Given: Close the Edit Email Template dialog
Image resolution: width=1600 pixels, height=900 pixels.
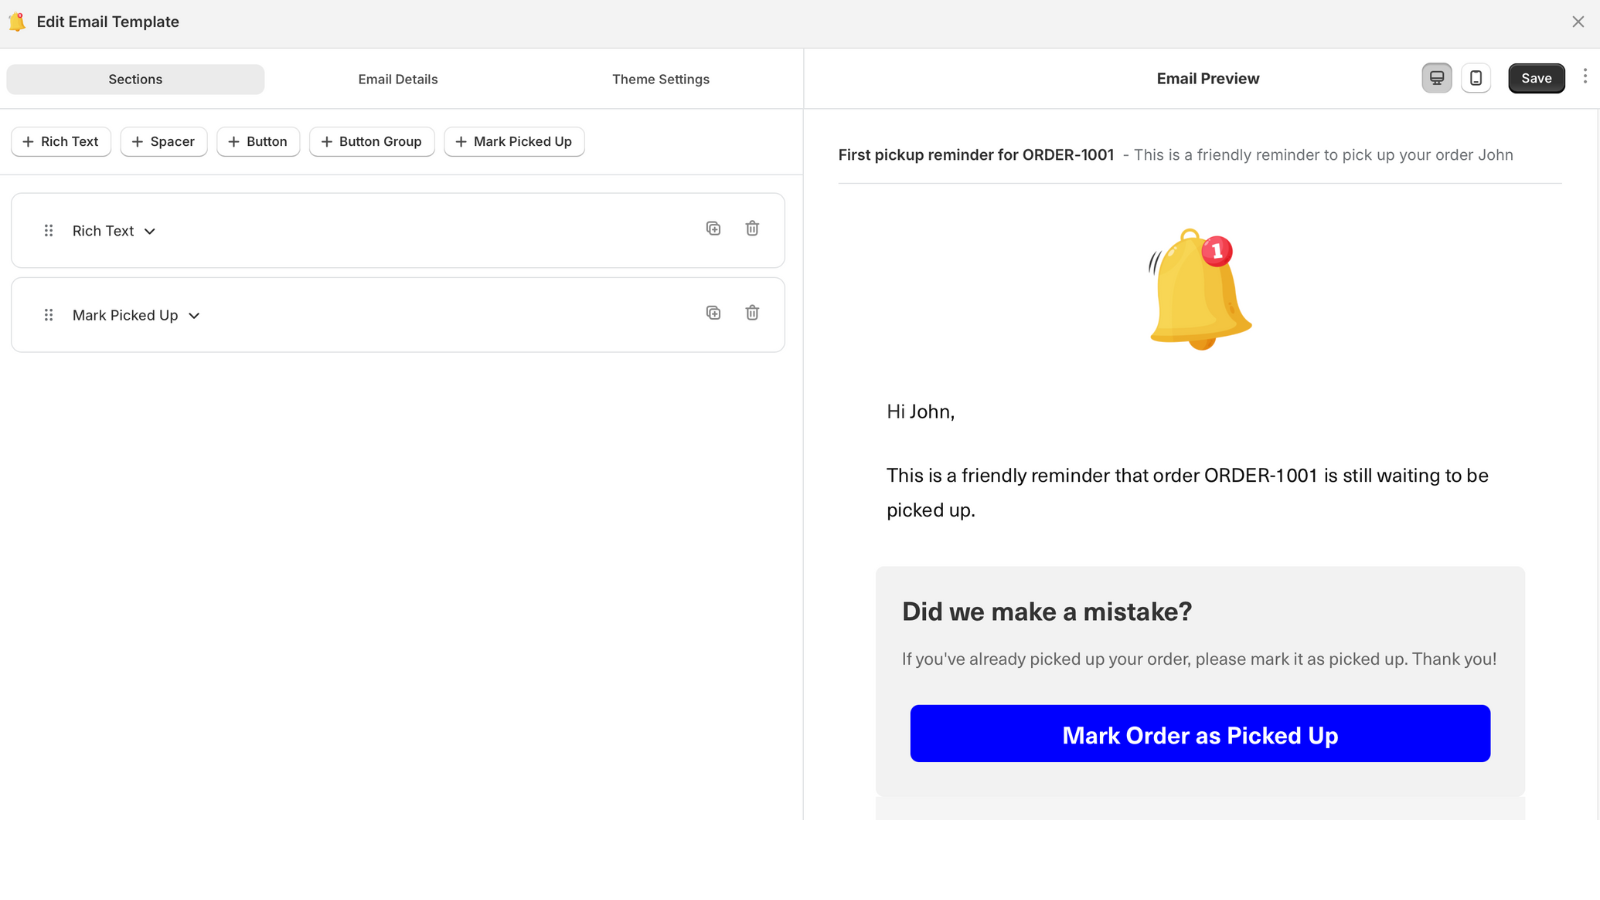Looking at the screenshot, I should pos(1580,21).
